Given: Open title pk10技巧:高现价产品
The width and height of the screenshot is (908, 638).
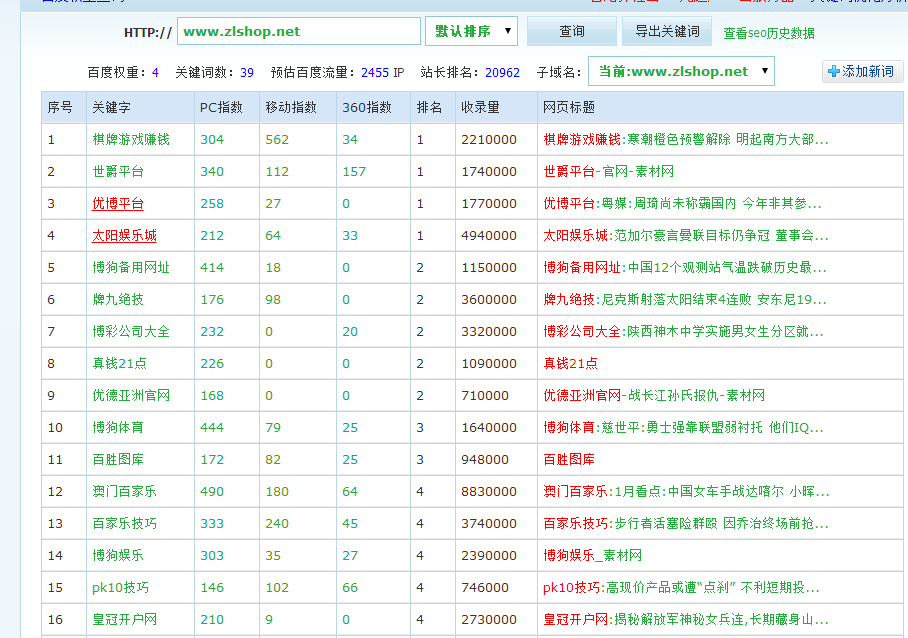Looking at the screenshot, I should coord(681,588).
